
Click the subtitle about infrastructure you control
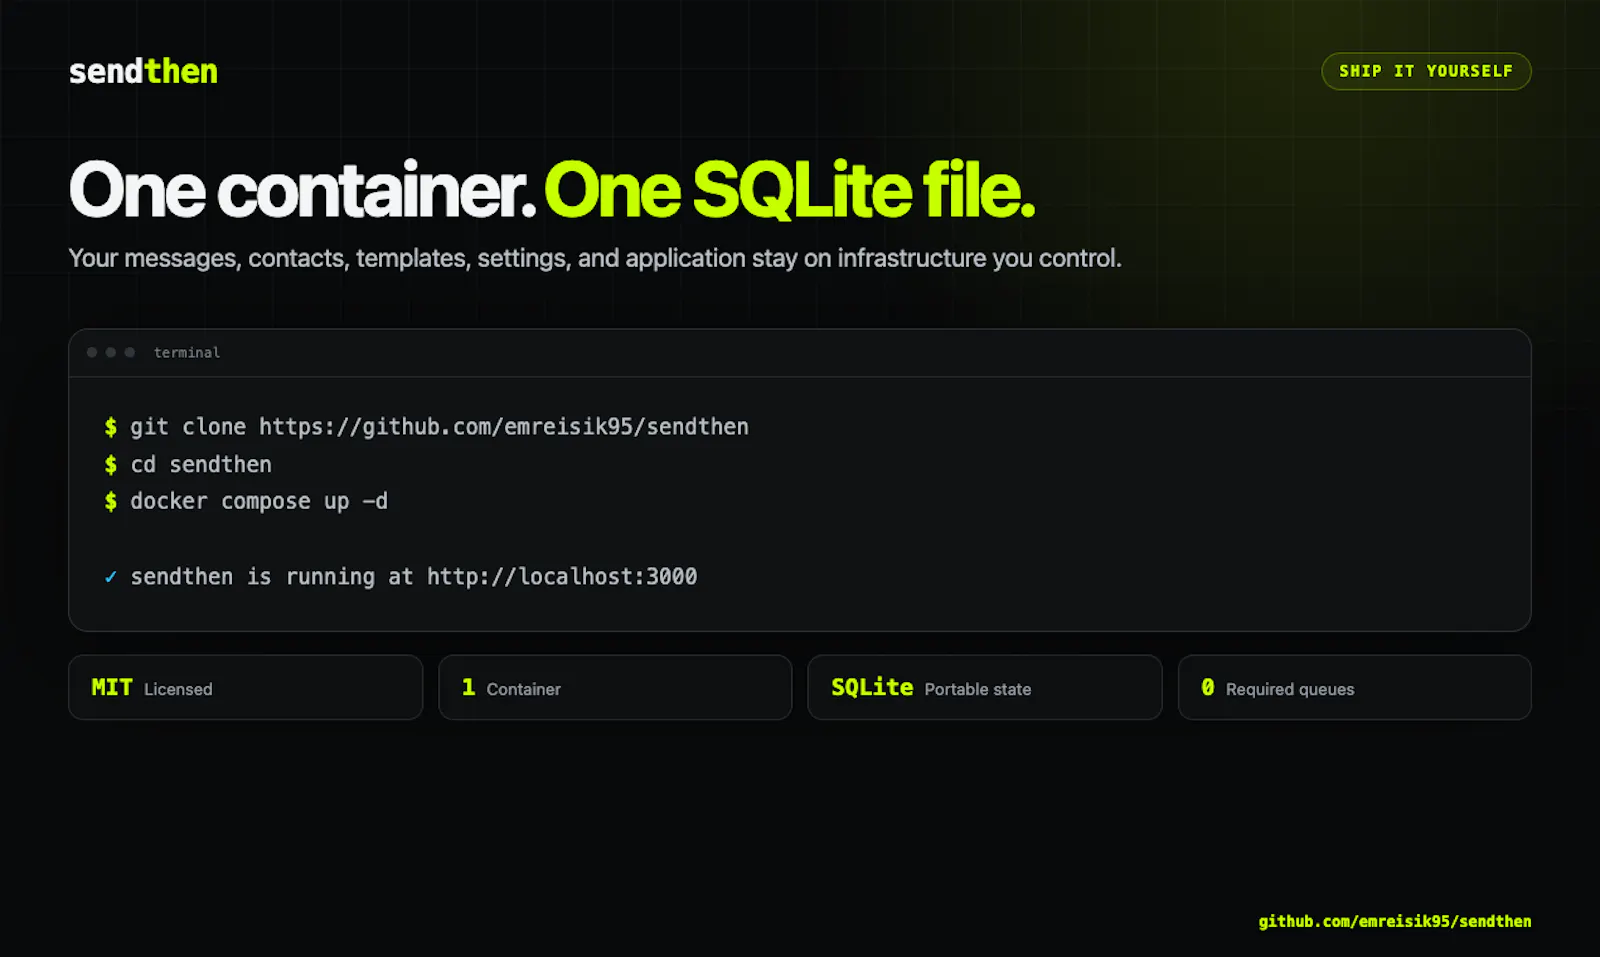(x=595, y=258)
